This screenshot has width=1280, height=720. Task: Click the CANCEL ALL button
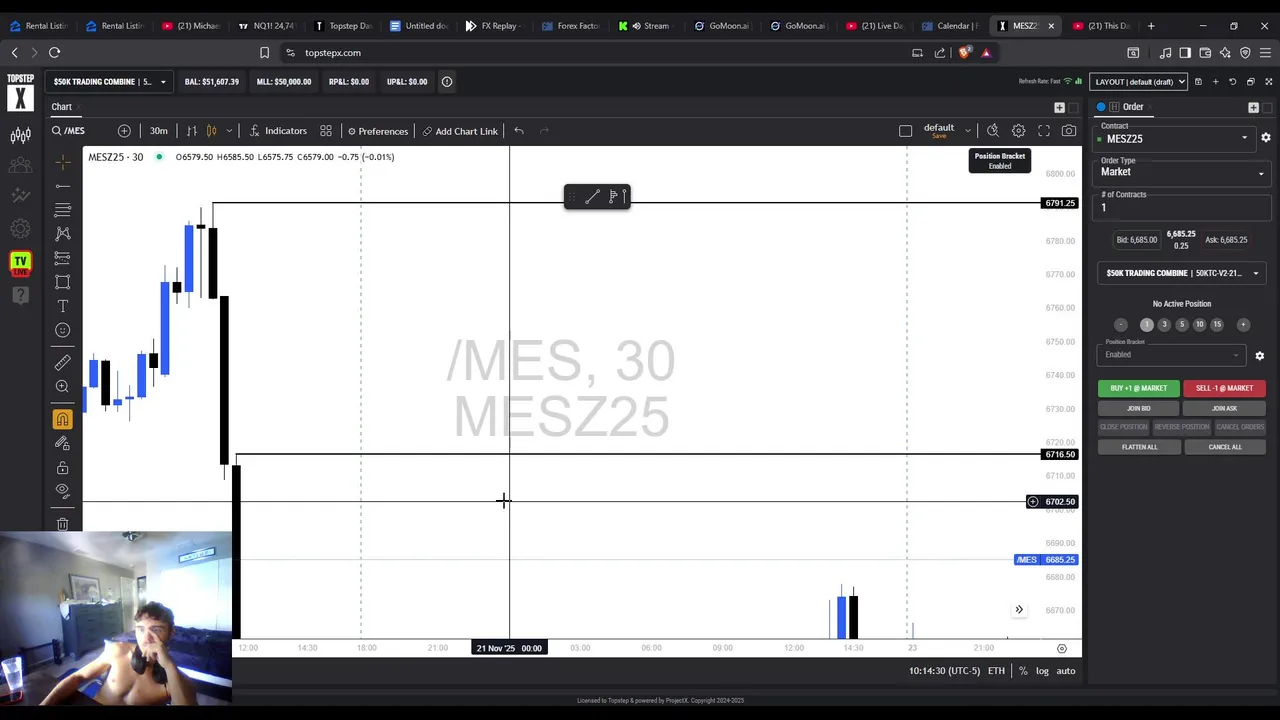tap(1224, 447)
